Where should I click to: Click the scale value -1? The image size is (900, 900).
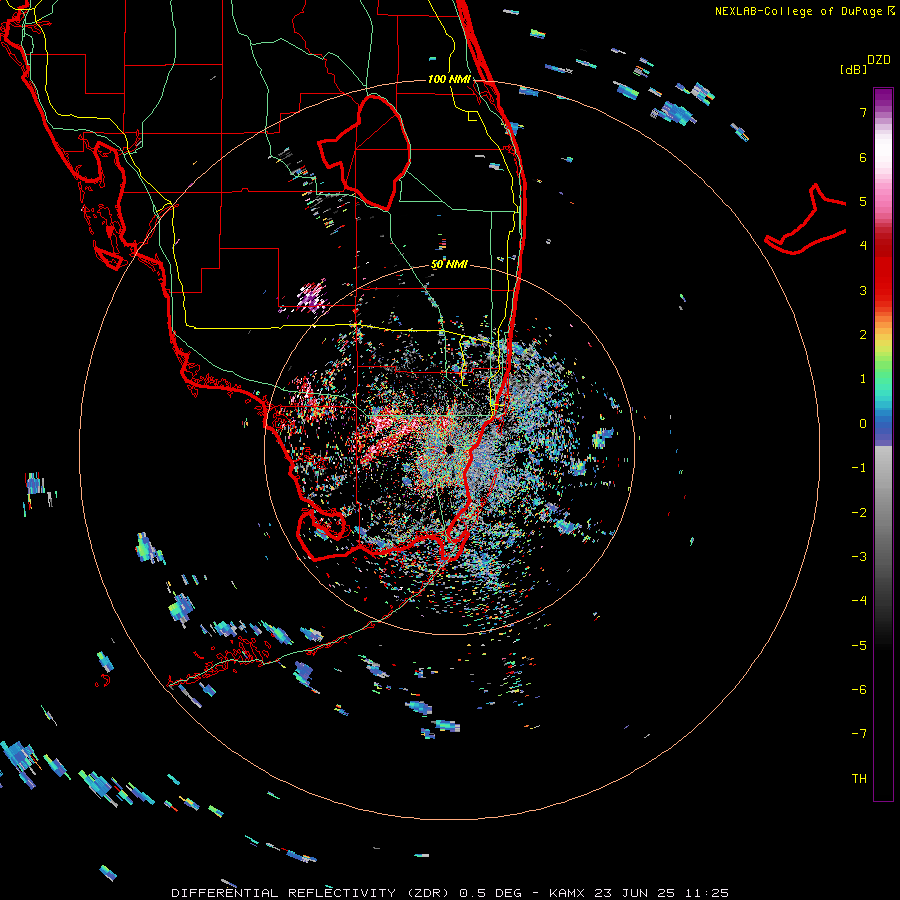859,468
